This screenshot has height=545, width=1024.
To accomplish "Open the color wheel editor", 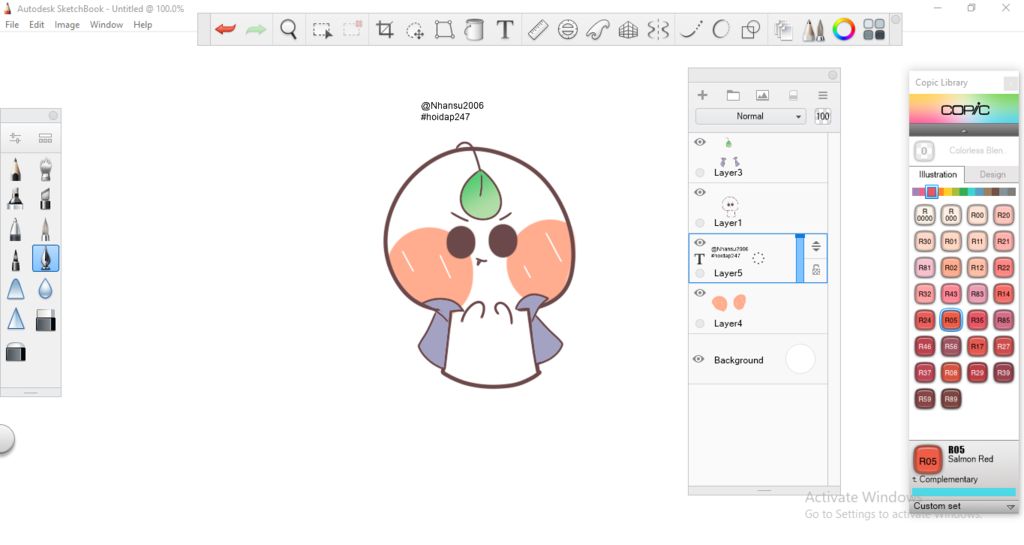I will pyautogui.click(x=844, y=30).
